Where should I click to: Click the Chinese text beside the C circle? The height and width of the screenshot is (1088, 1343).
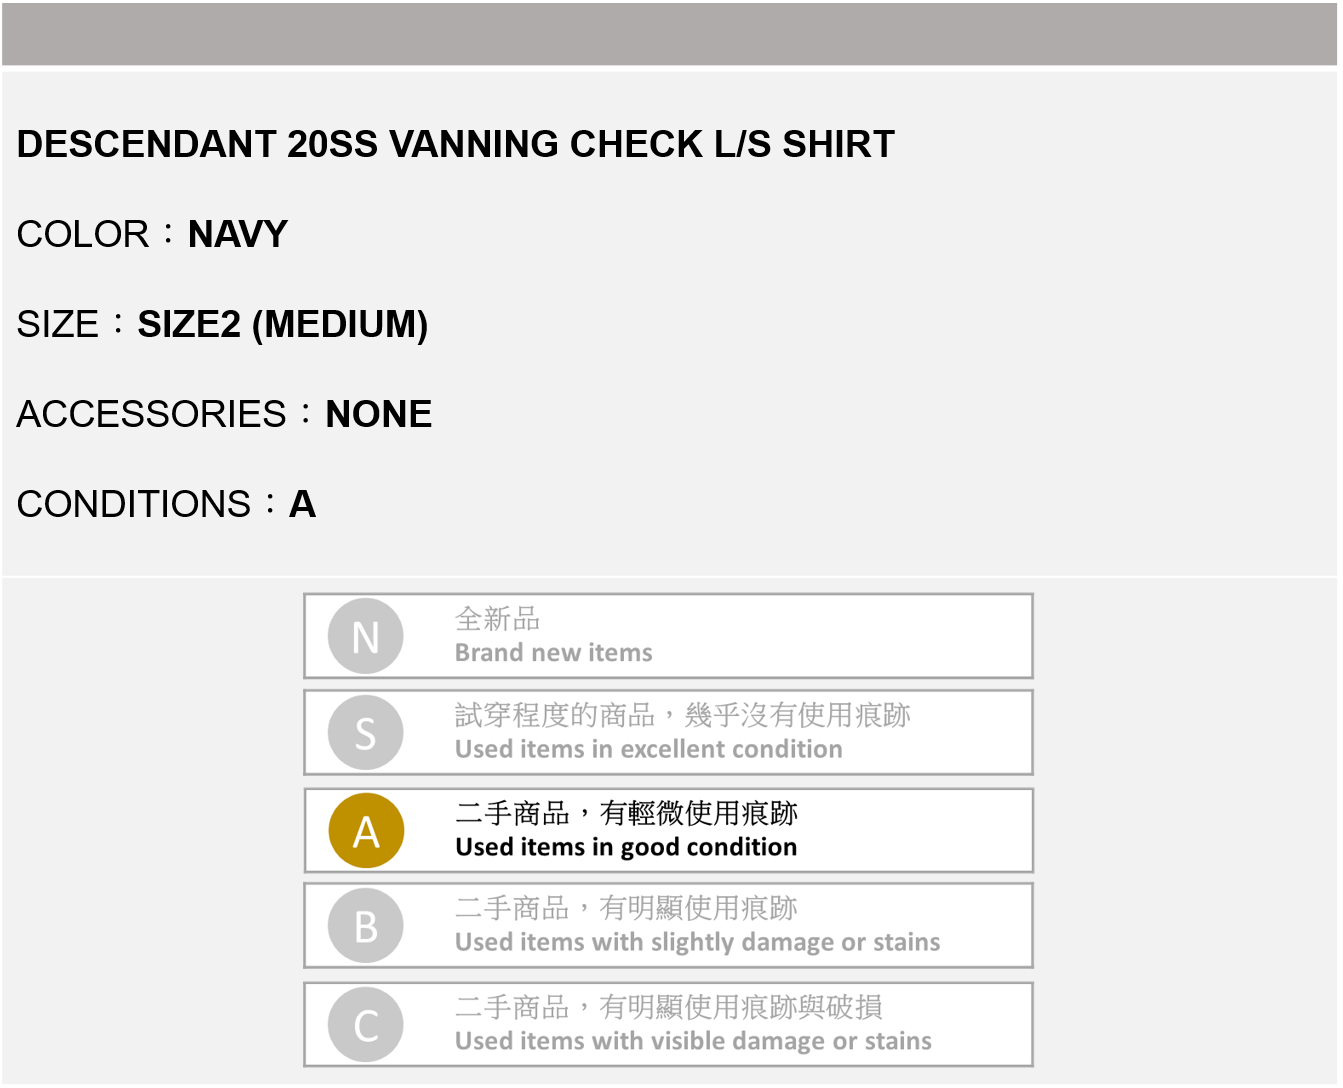click(x=668, y=1007)
